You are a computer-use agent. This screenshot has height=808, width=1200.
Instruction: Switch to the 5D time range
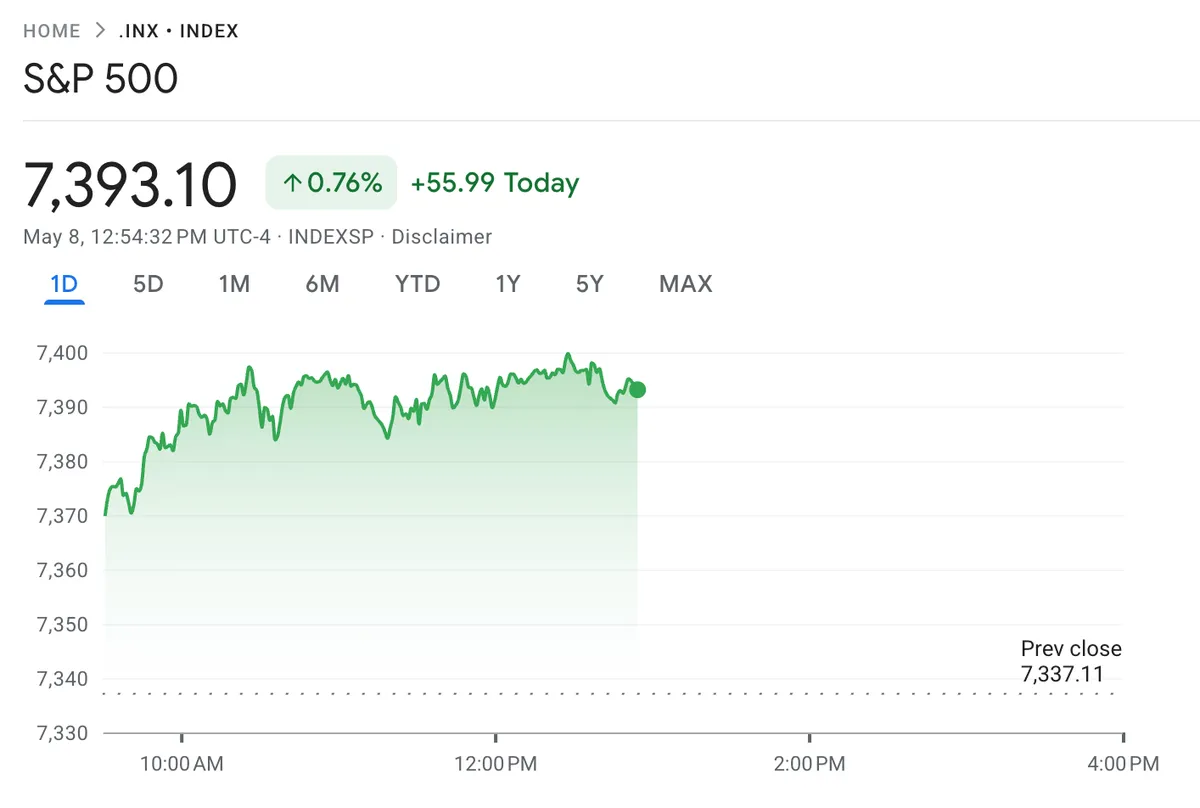click(148, 284)
